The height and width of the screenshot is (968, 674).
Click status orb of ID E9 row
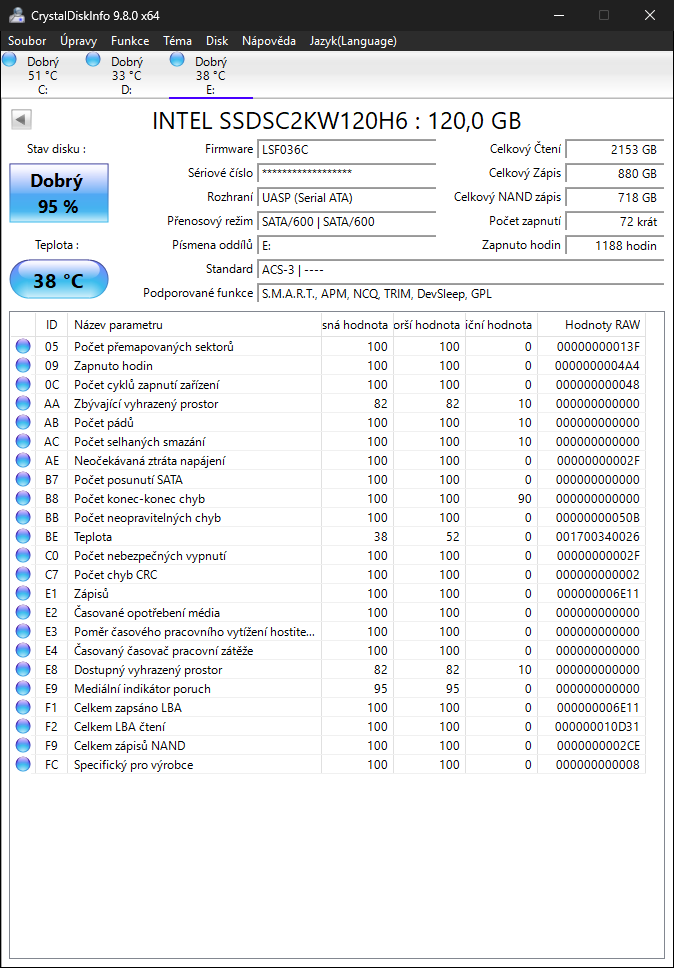tap(23, 689)
